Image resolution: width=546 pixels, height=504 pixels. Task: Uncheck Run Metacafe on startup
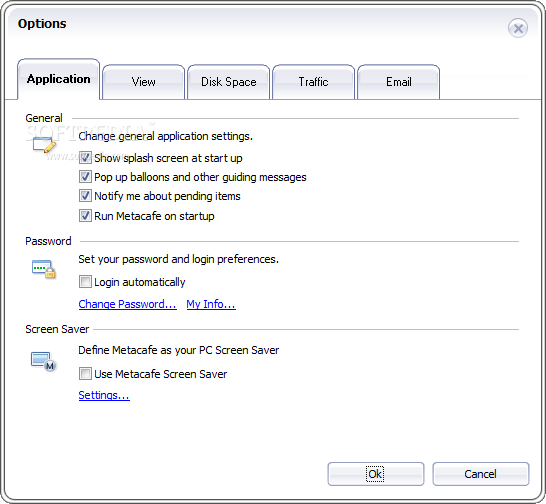pyautogui.click(x=85, y=216)
